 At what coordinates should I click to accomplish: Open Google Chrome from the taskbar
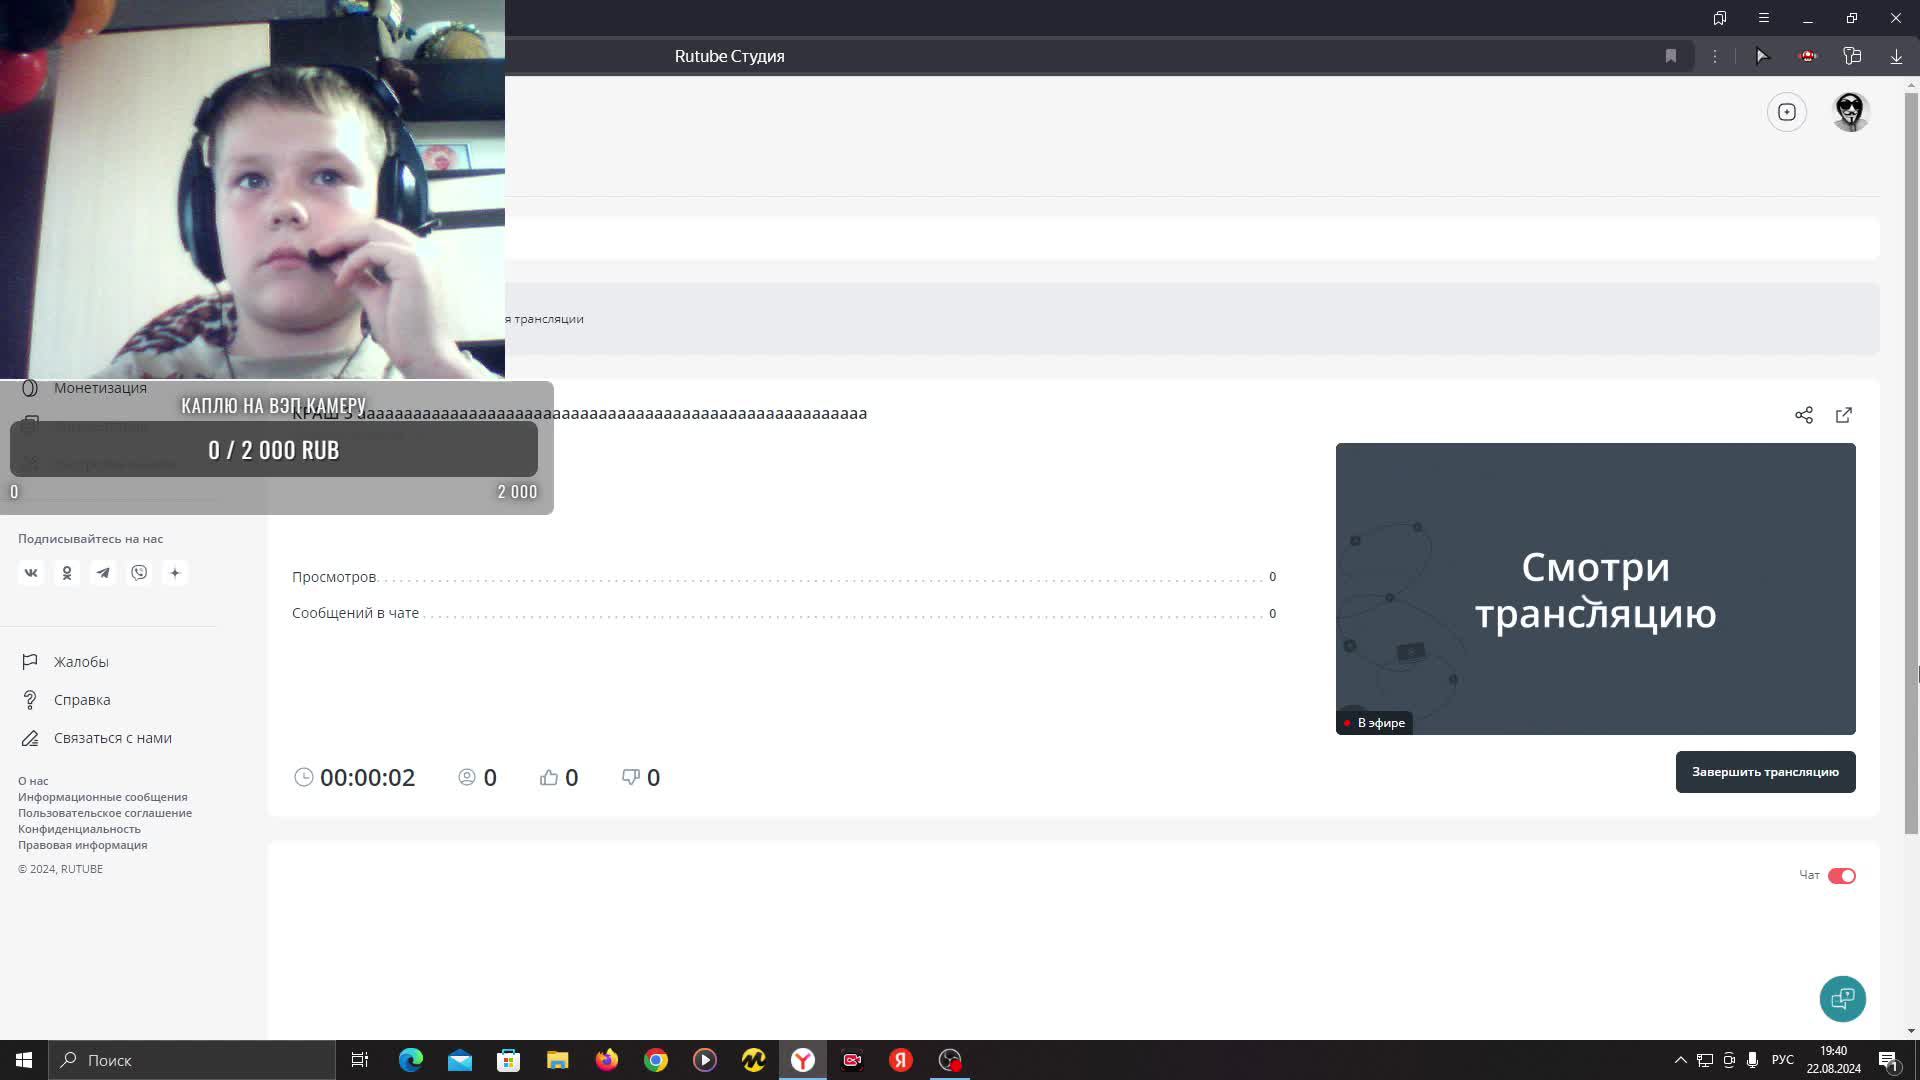coord(656,1060)
